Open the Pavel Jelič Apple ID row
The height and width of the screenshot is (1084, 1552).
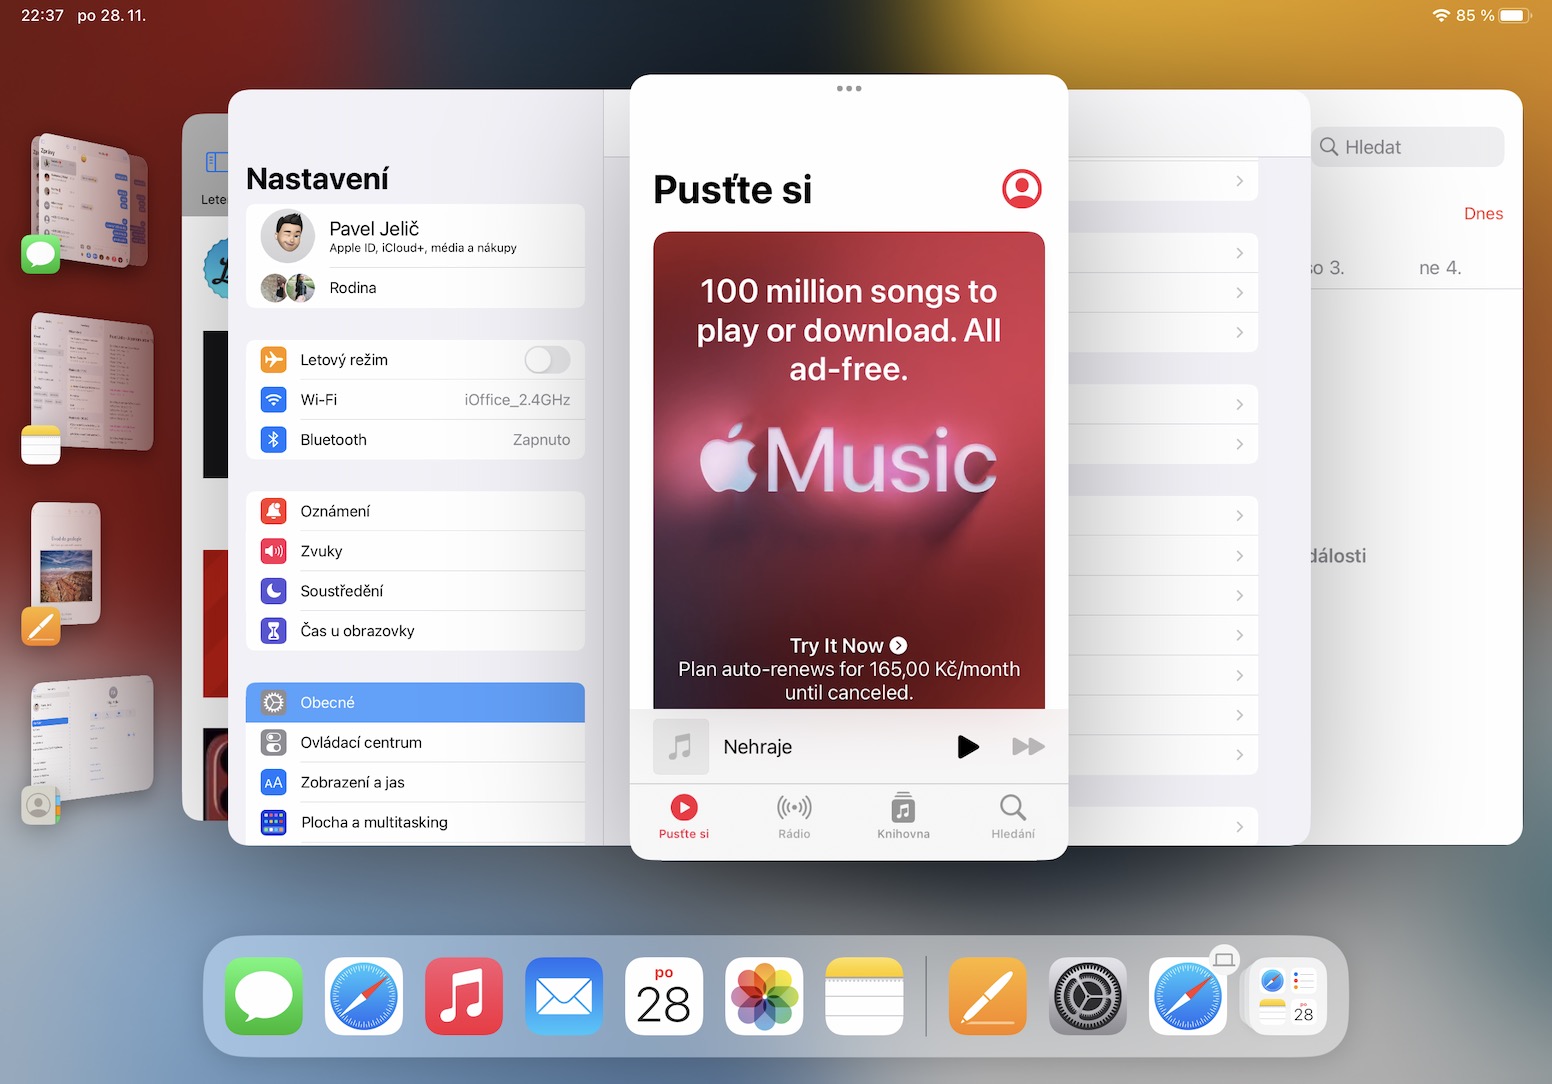[x=415, y=236]
